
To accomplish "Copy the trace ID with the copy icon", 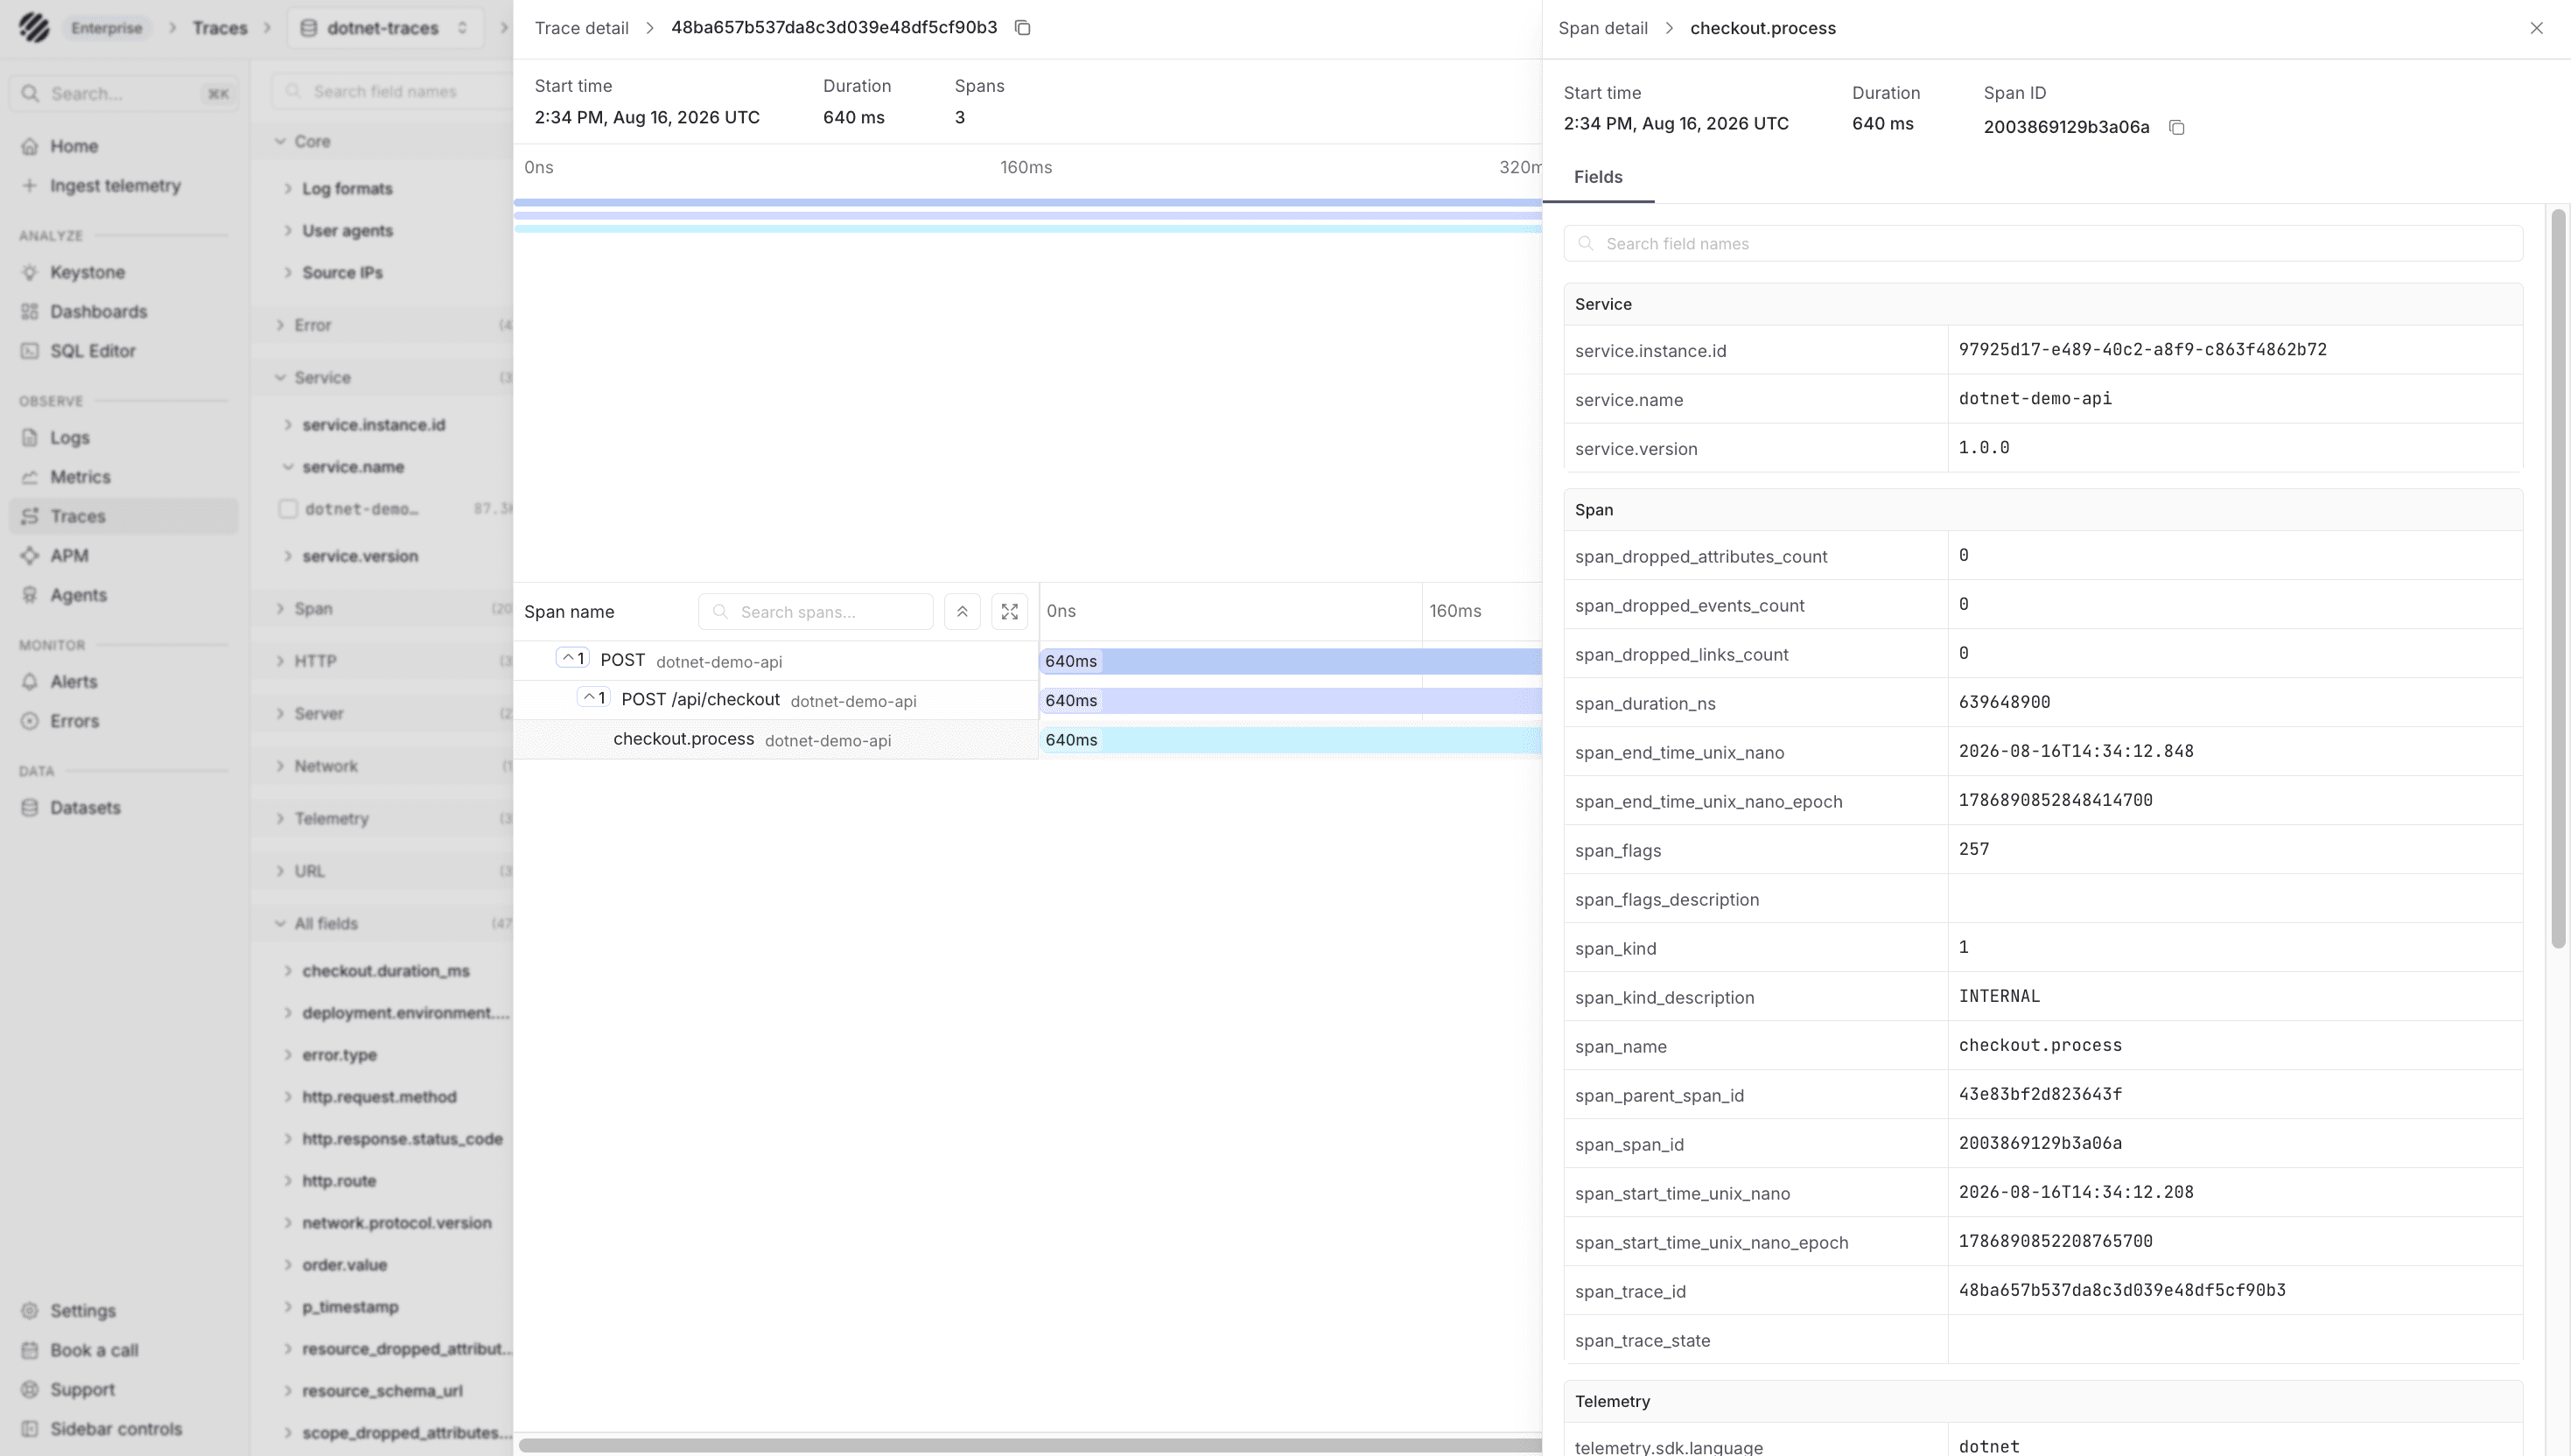I will 1022,27.
